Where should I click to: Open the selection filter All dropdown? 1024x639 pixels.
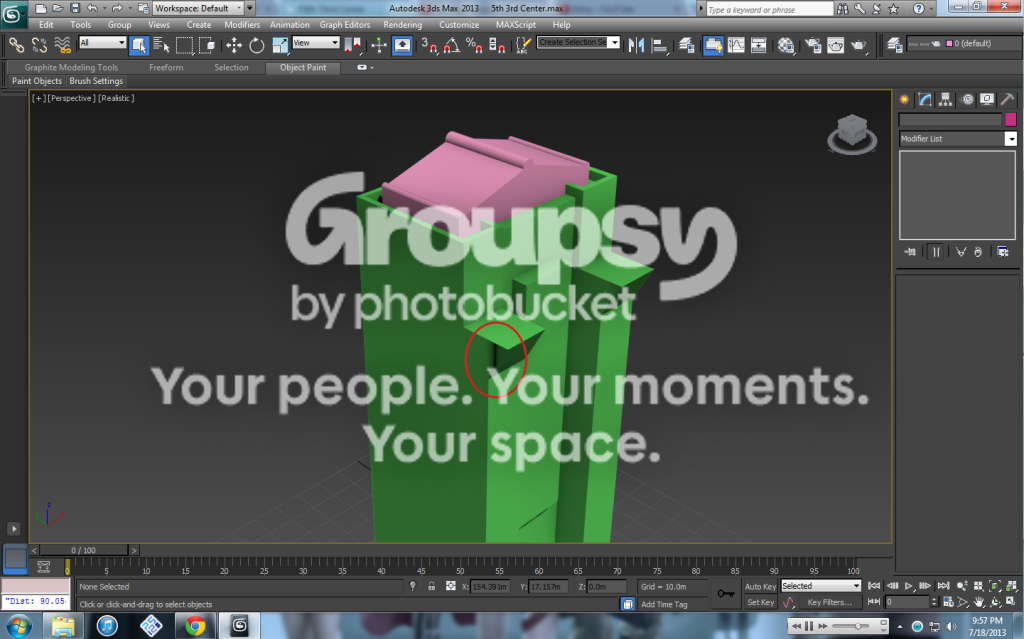pyautogui.click(x=102, y=42)
